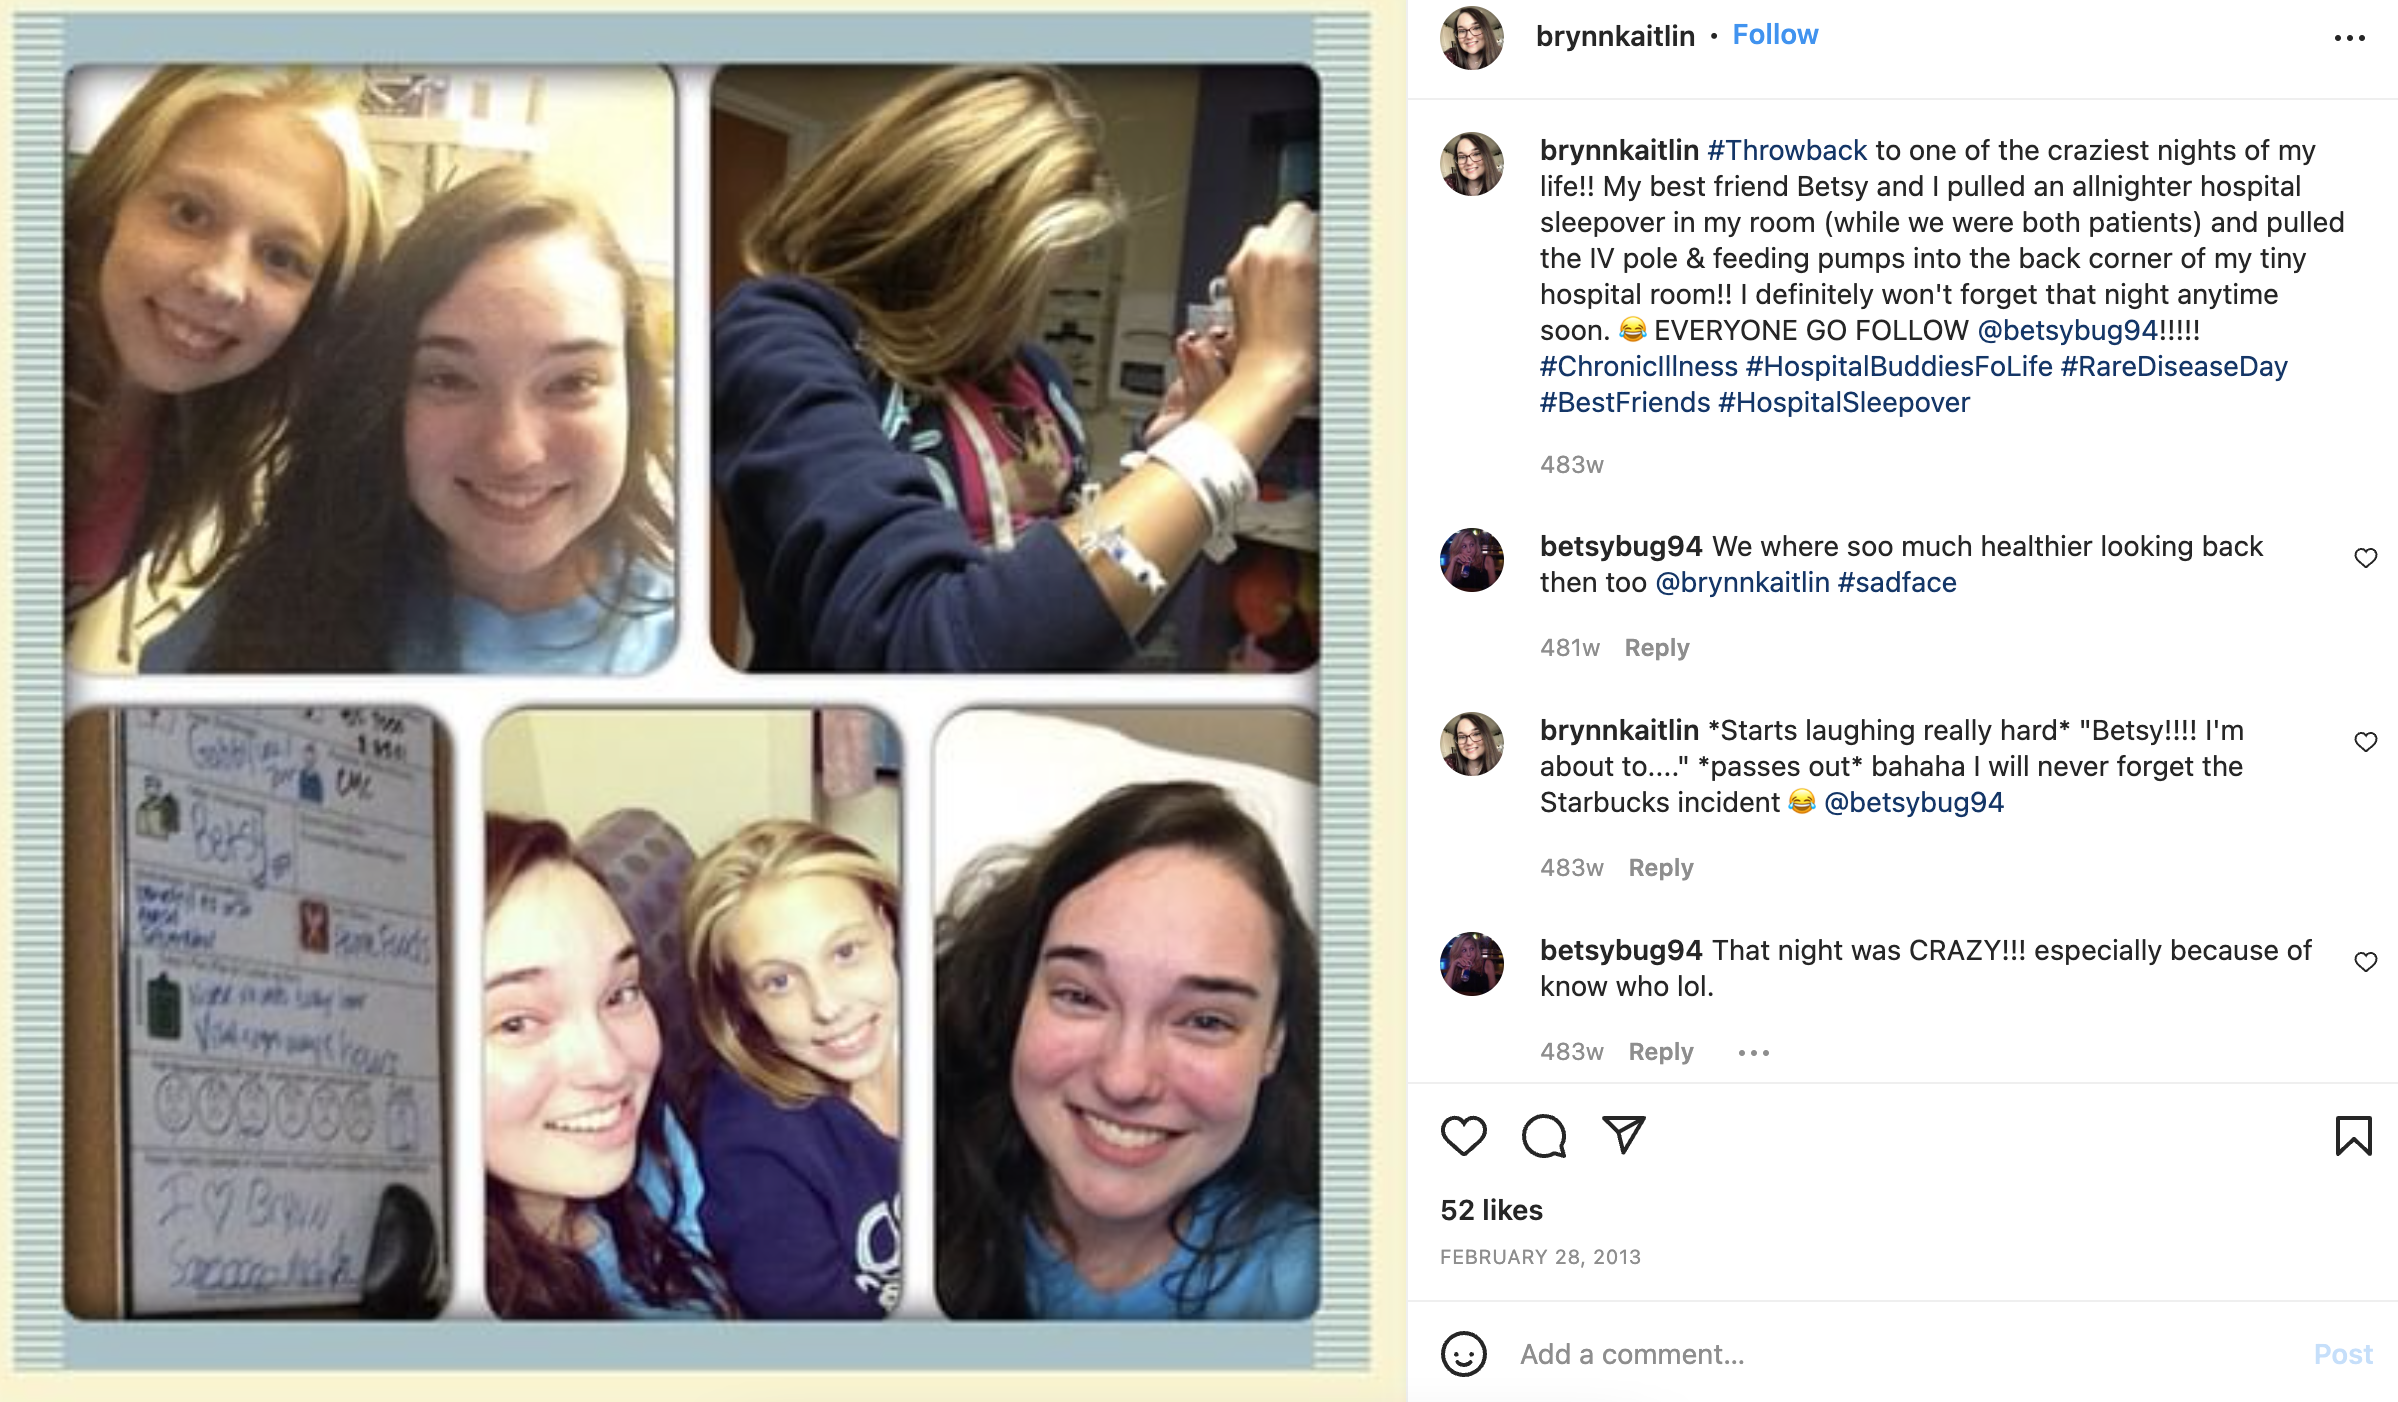This screenshot has height=1402, width=2398.
Task: Open the comment bubble icon
Action: pos(1543,1136)
